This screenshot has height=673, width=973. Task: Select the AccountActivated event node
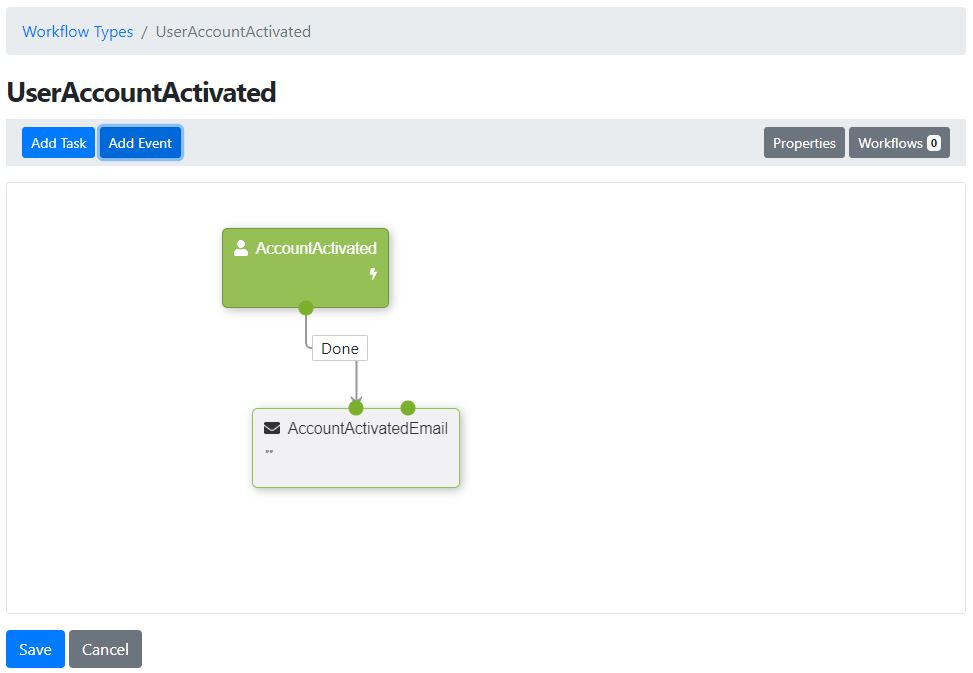point(306,268)
